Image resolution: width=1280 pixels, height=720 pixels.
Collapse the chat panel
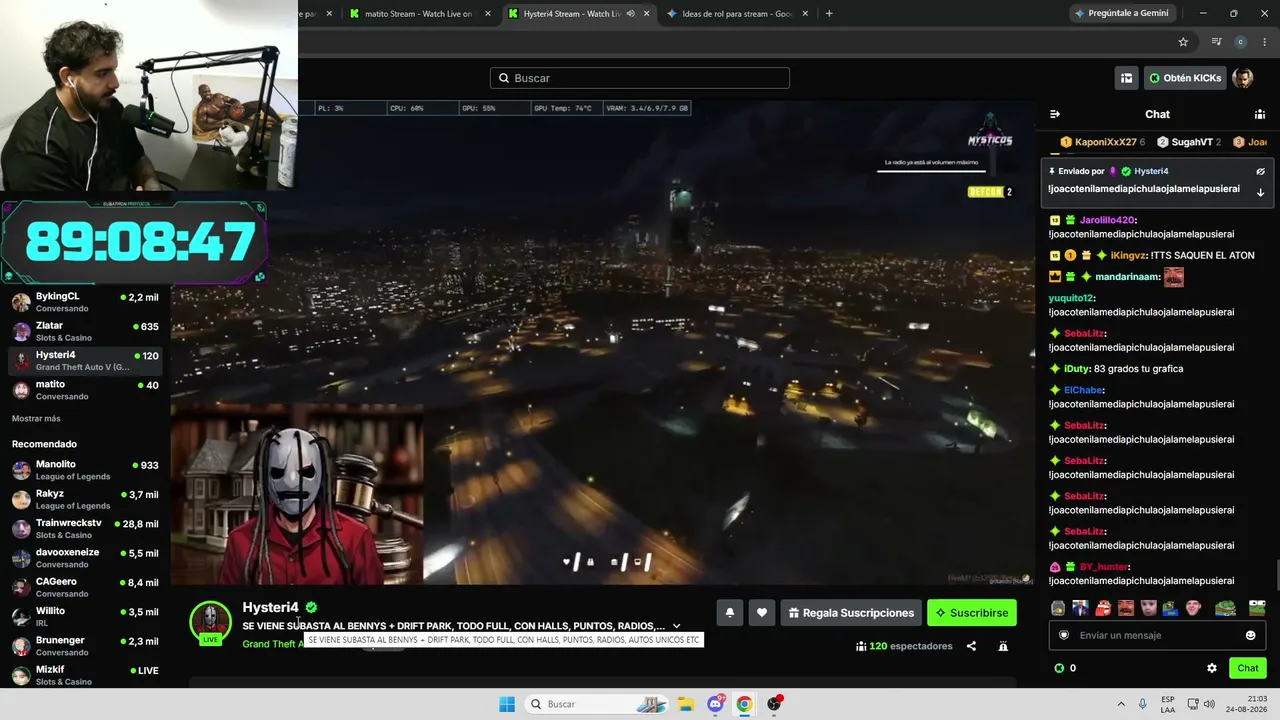tap(1055, 114)
